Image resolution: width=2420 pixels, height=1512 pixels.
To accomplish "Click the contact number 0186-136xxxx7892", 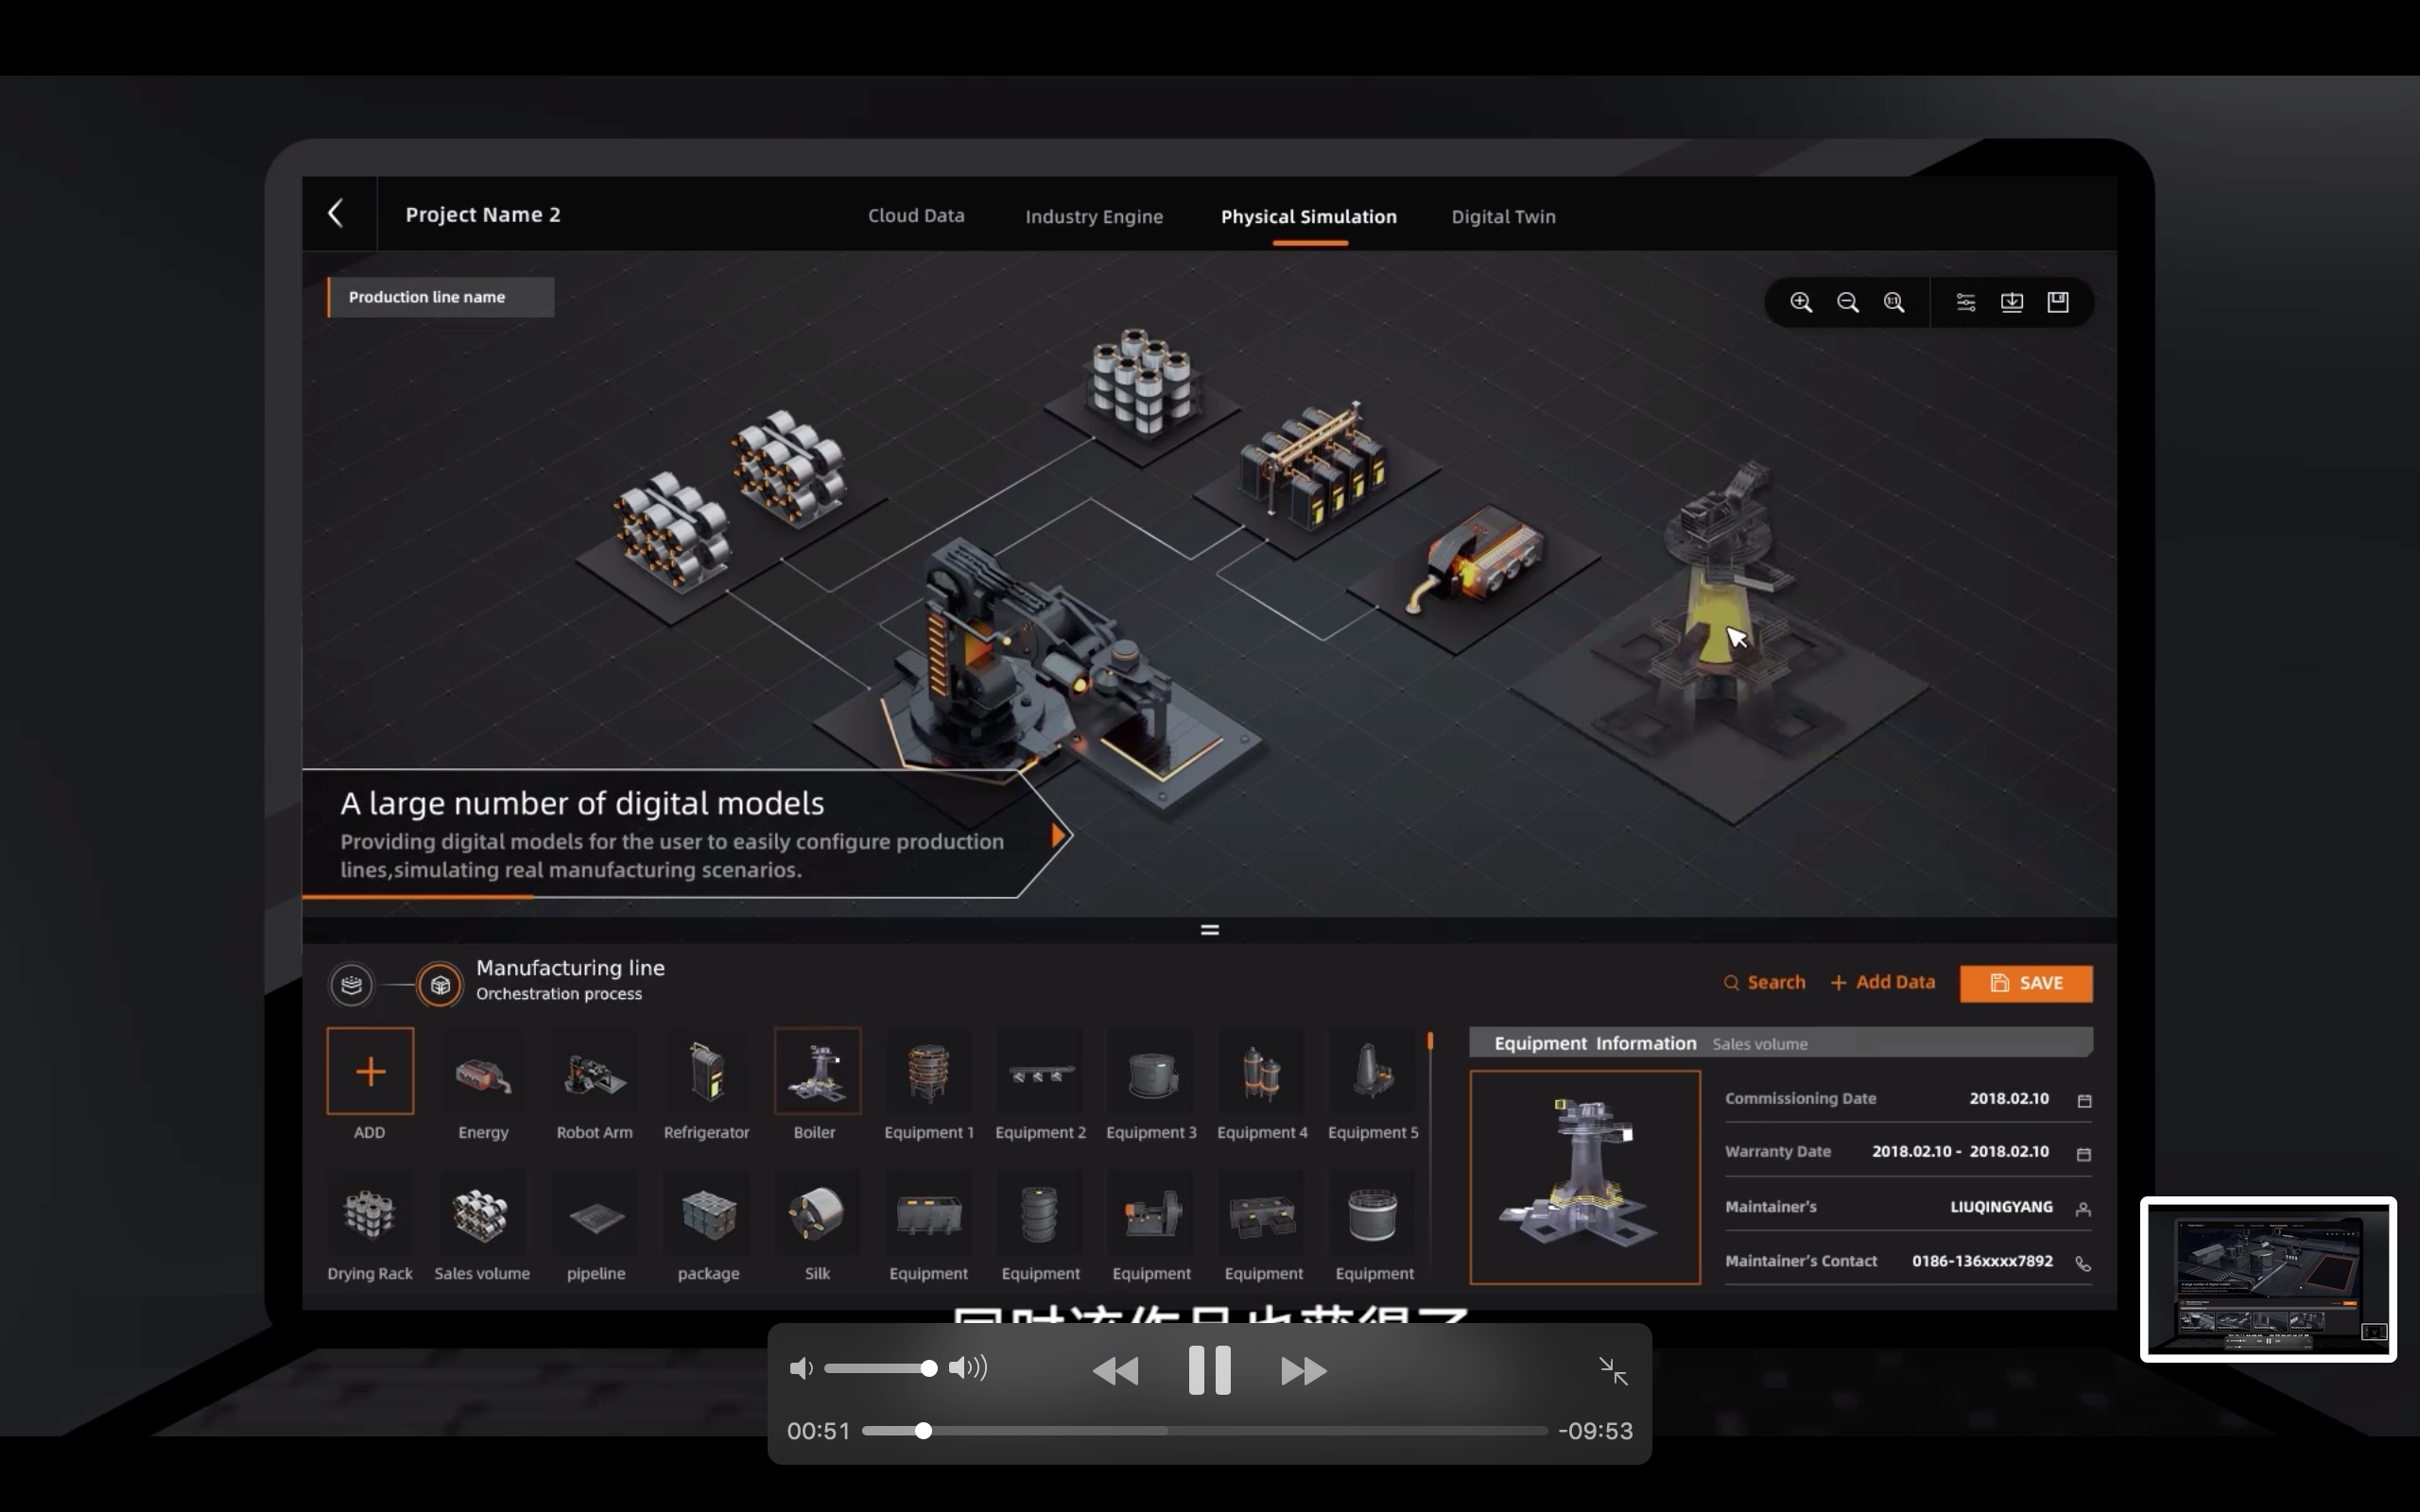I will point(1982,1261).
